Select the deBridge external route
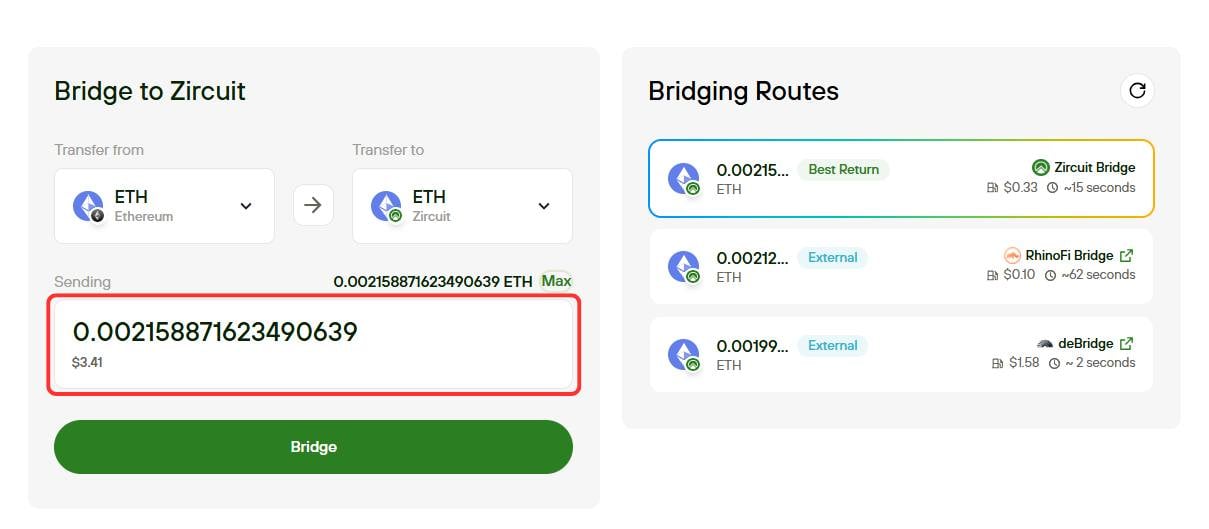Screen dimensions: 1209x529 (901, 354)
